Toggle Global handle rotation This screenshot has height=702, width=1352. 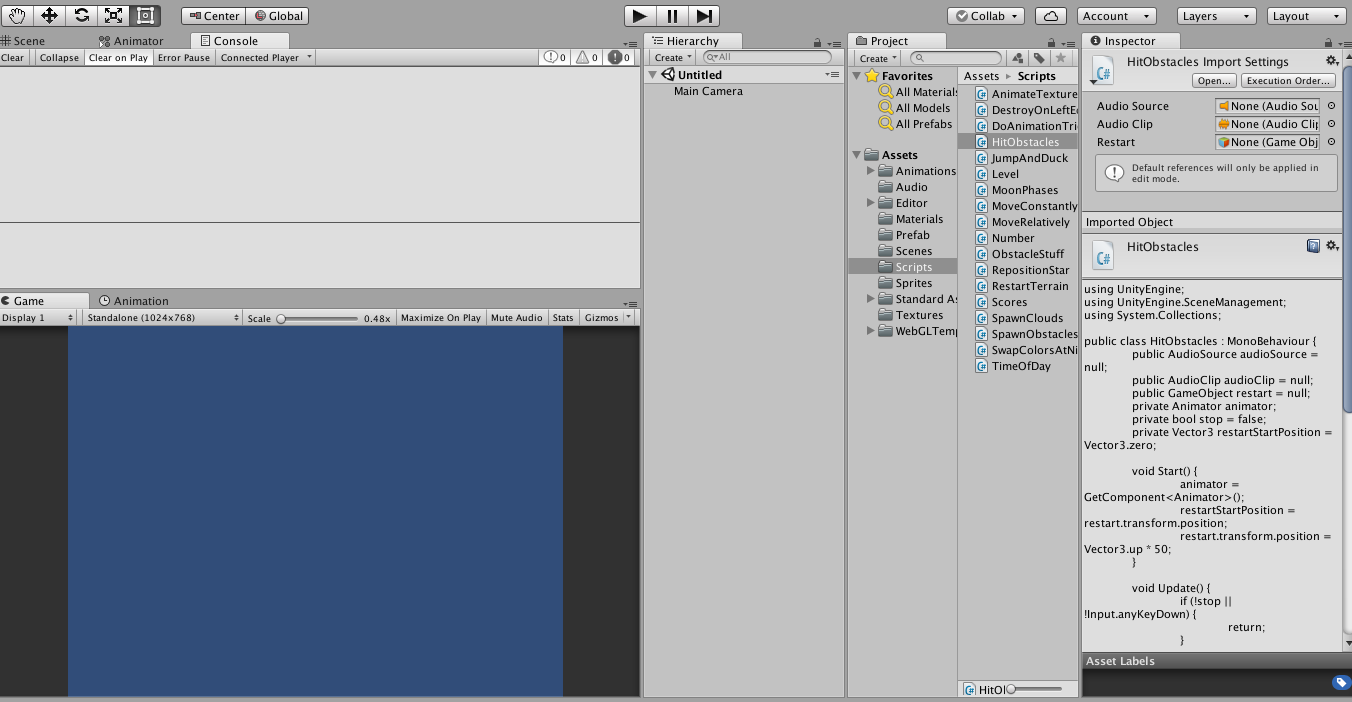click(277, 16)
